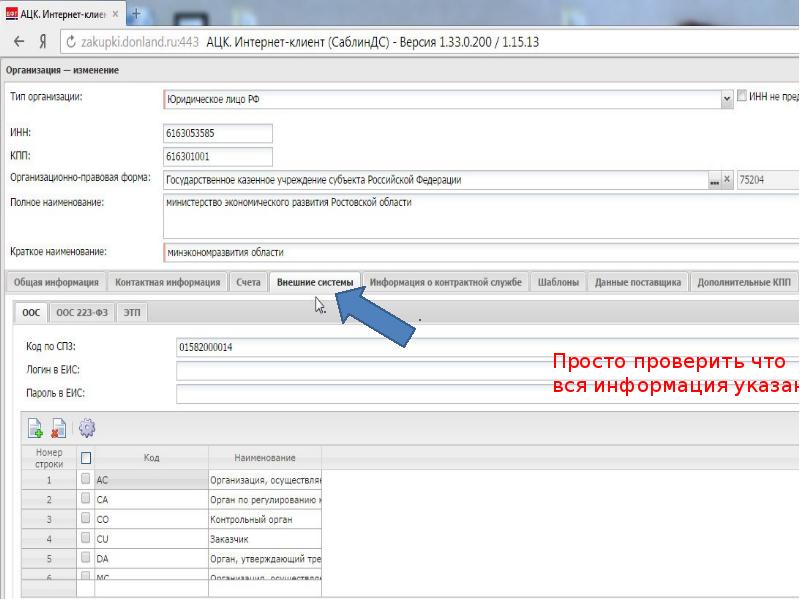Check the box in row CU

(x=86, y=537)
